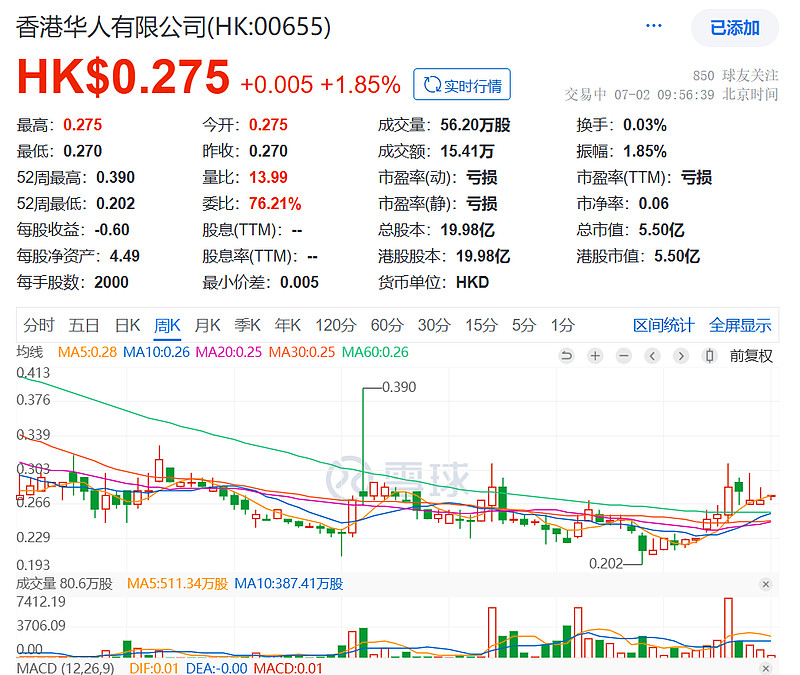Click the 850 球友关注 followers text
This screenshot has height=675, width=800.
point(735,76)
